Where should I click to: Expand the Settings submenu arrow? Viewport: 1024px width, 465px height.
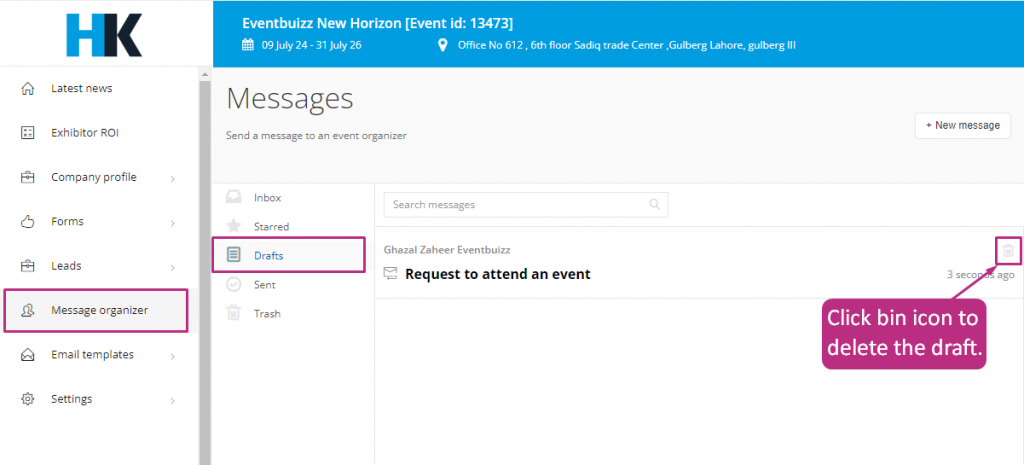[x=172, y=400]
